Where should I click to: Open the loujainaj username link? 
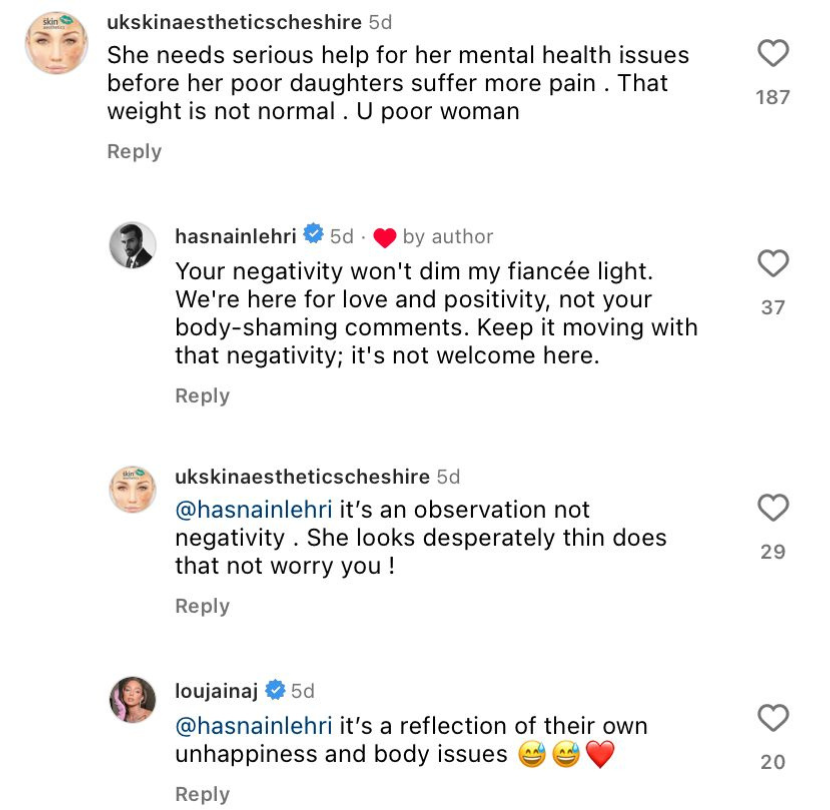point(216,690)
